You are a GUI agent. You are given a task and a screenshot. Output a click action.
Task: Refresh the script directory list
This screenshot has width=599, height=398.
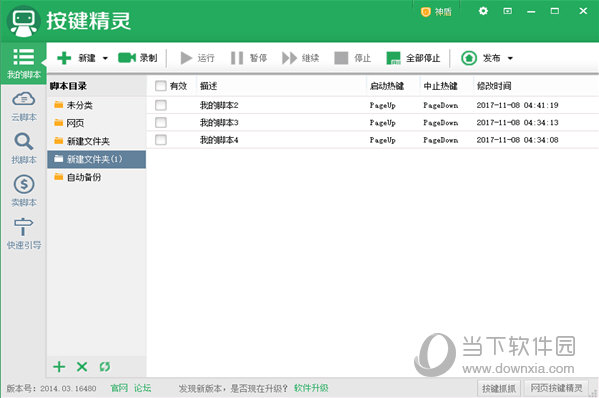coord(105,367)
